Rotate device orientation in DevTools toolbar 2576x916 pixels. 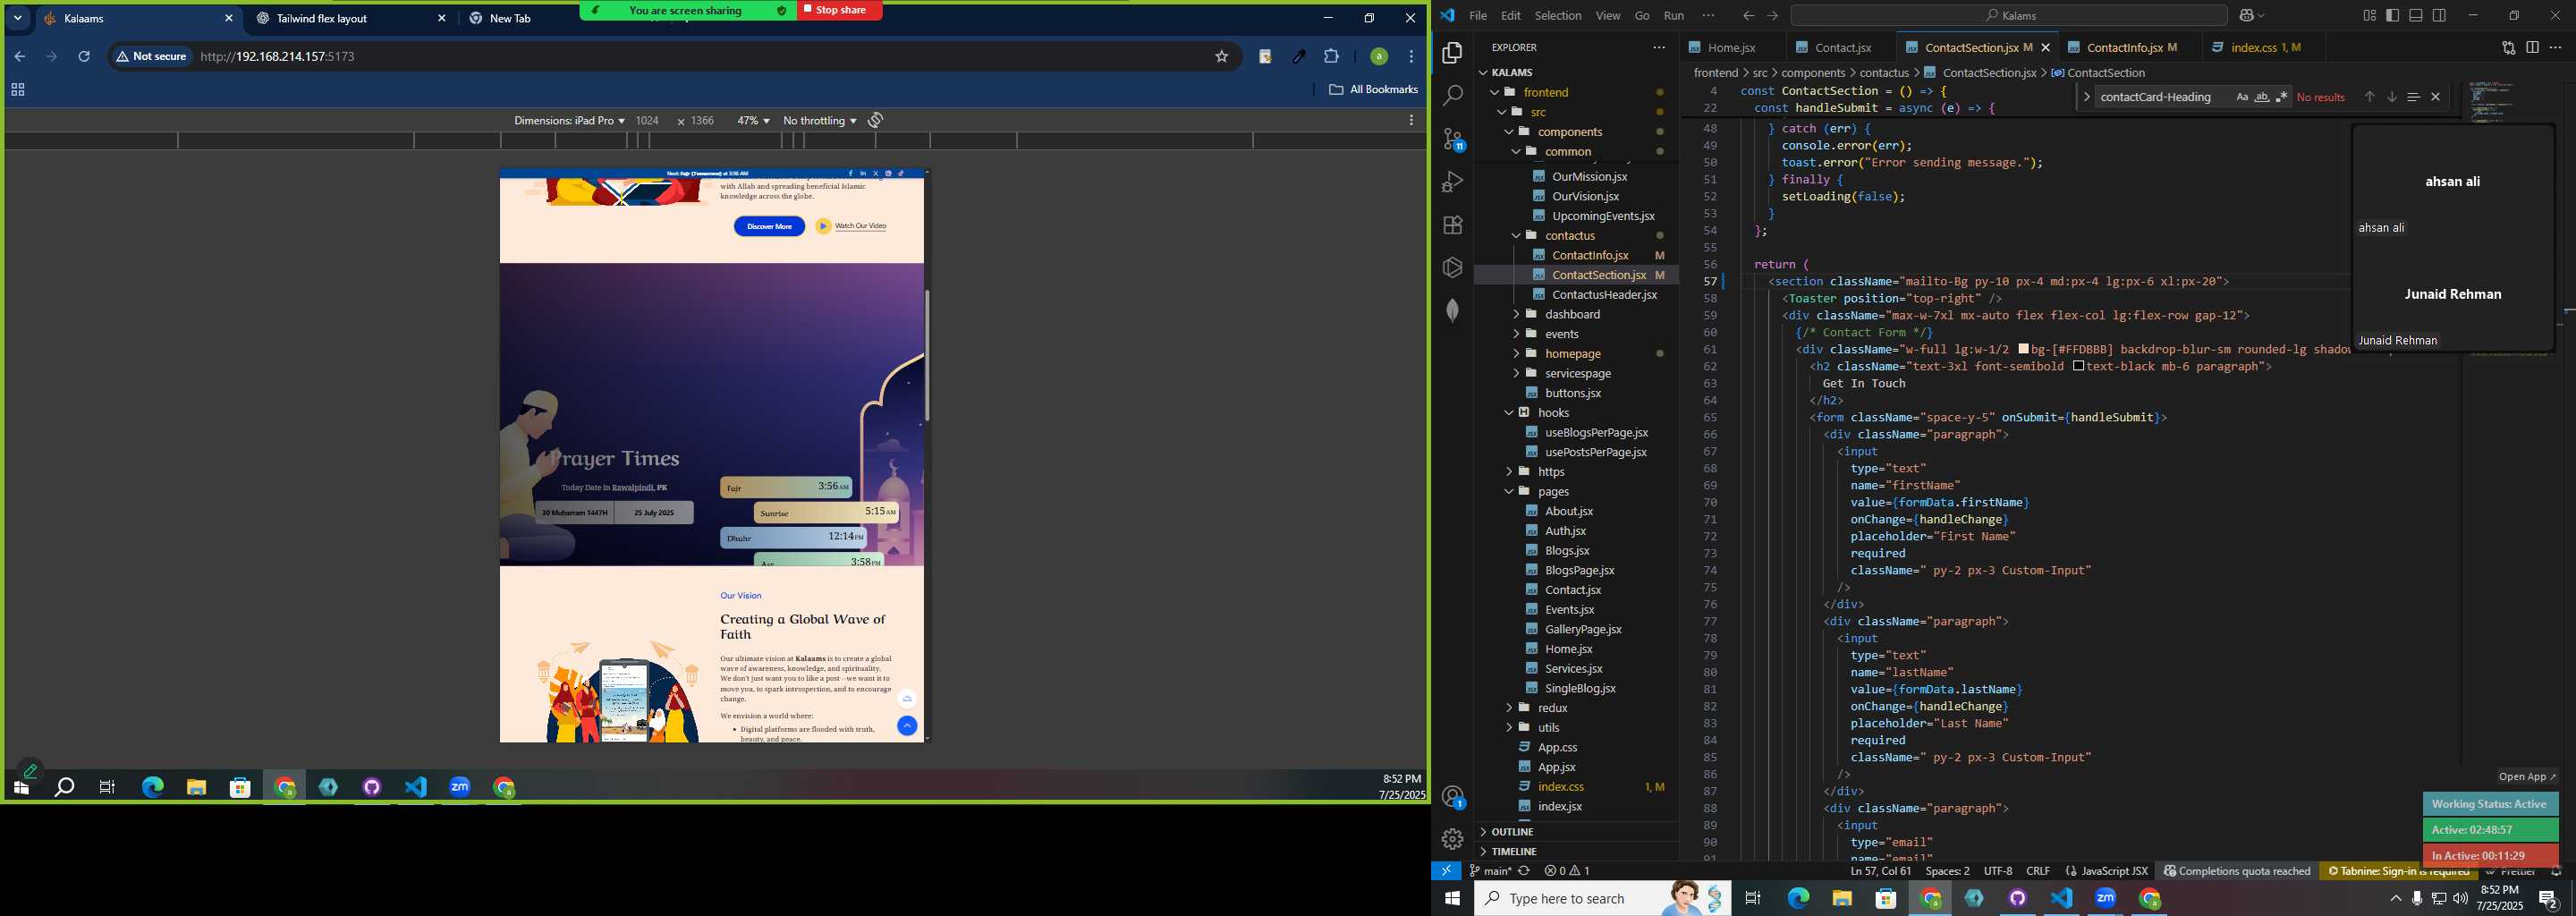pos(875,120)
